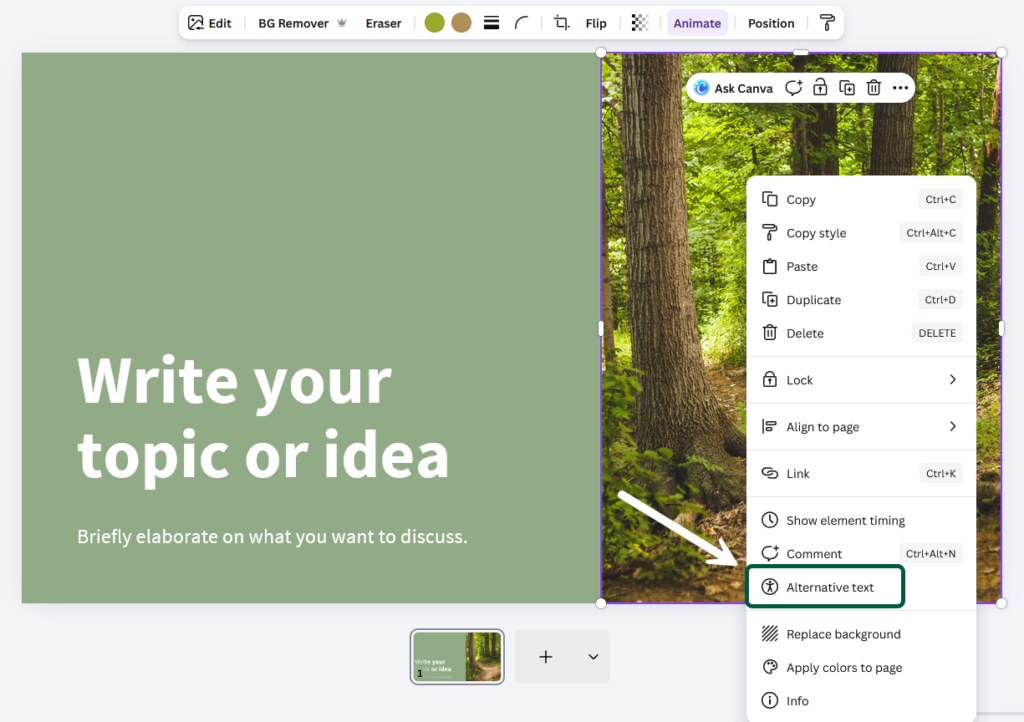The width and height of the screenshot is (1024, 722).
Task: Select the tan brown color swatch
Action: (x=461, y=23)
